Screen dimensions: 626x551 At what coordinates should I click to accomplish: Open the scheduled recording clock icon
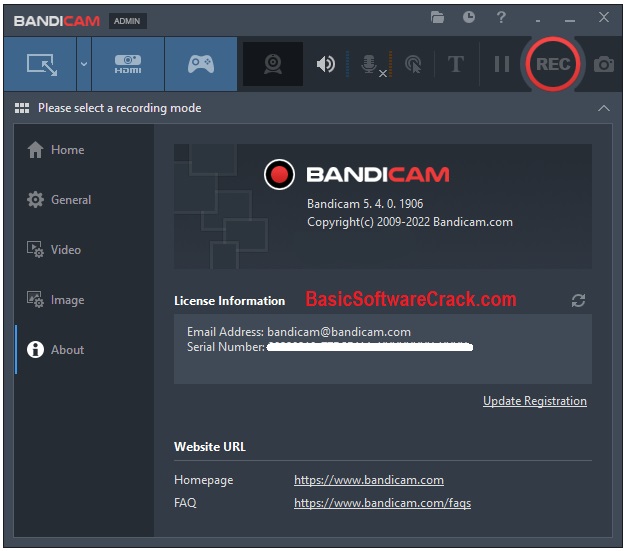click(469, 17)
